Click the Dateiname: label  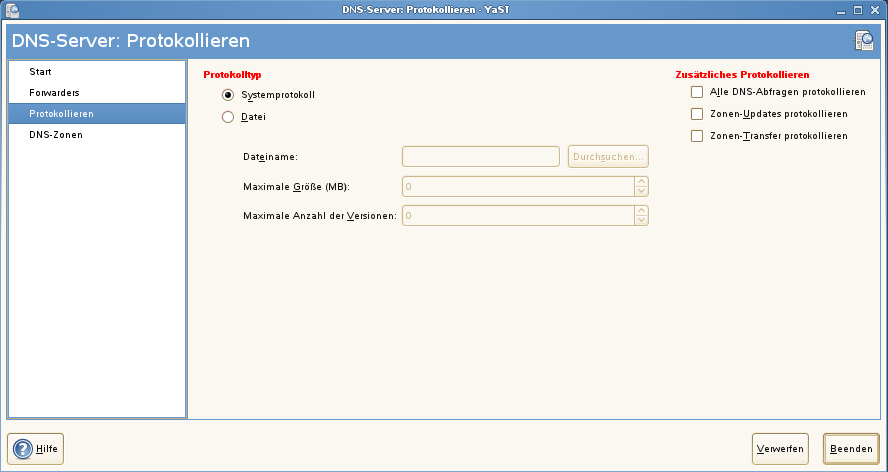click(270, 157)
